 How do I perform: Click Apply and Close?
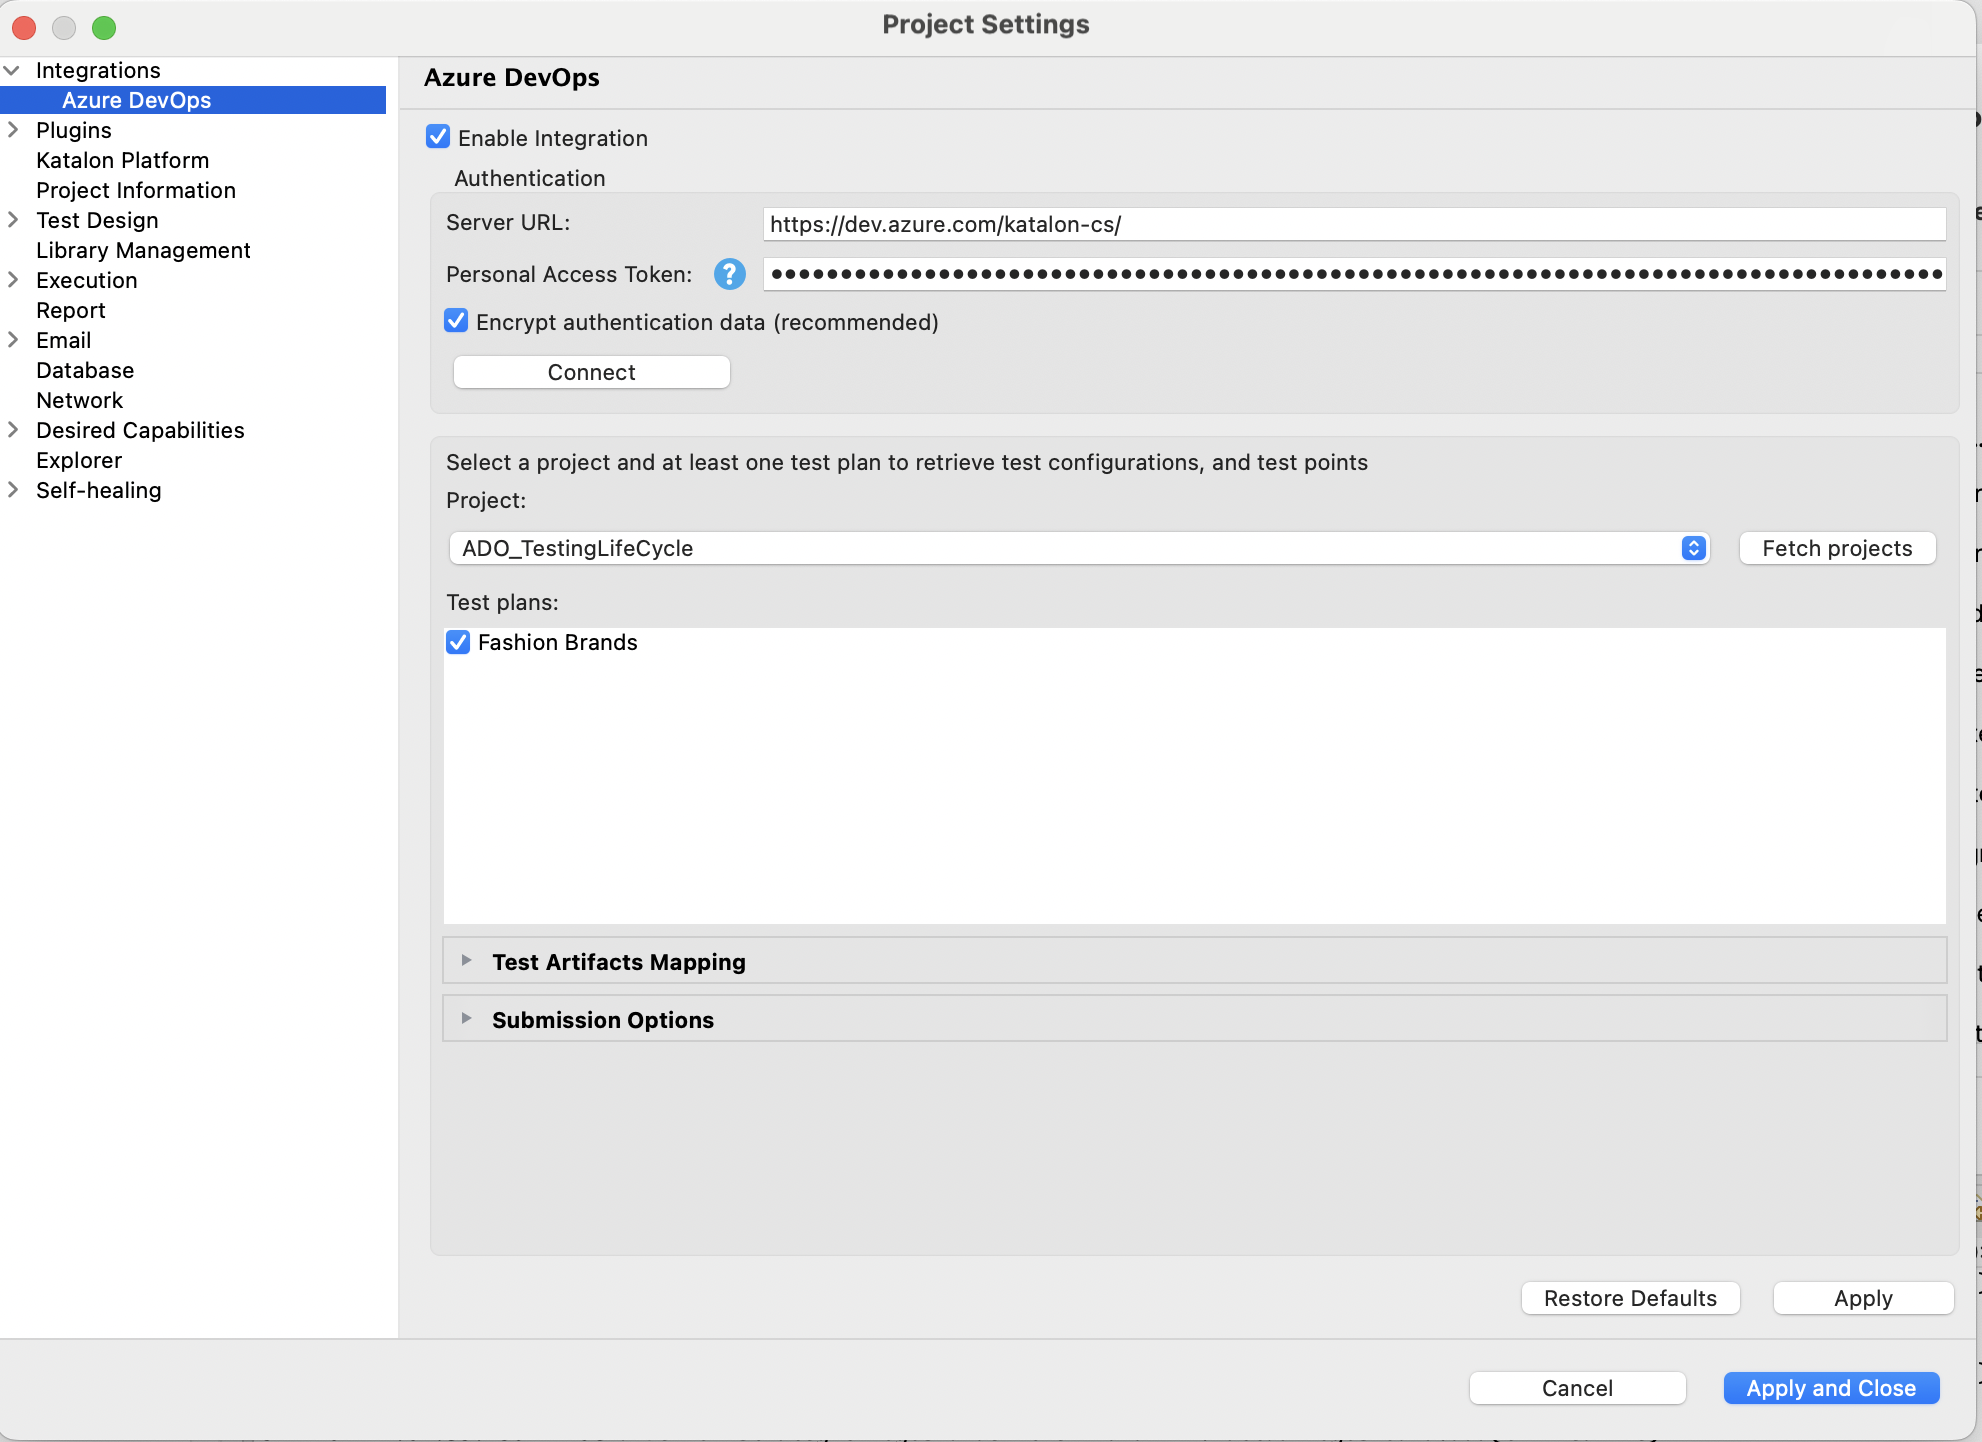click(x=1830, y=1388)
